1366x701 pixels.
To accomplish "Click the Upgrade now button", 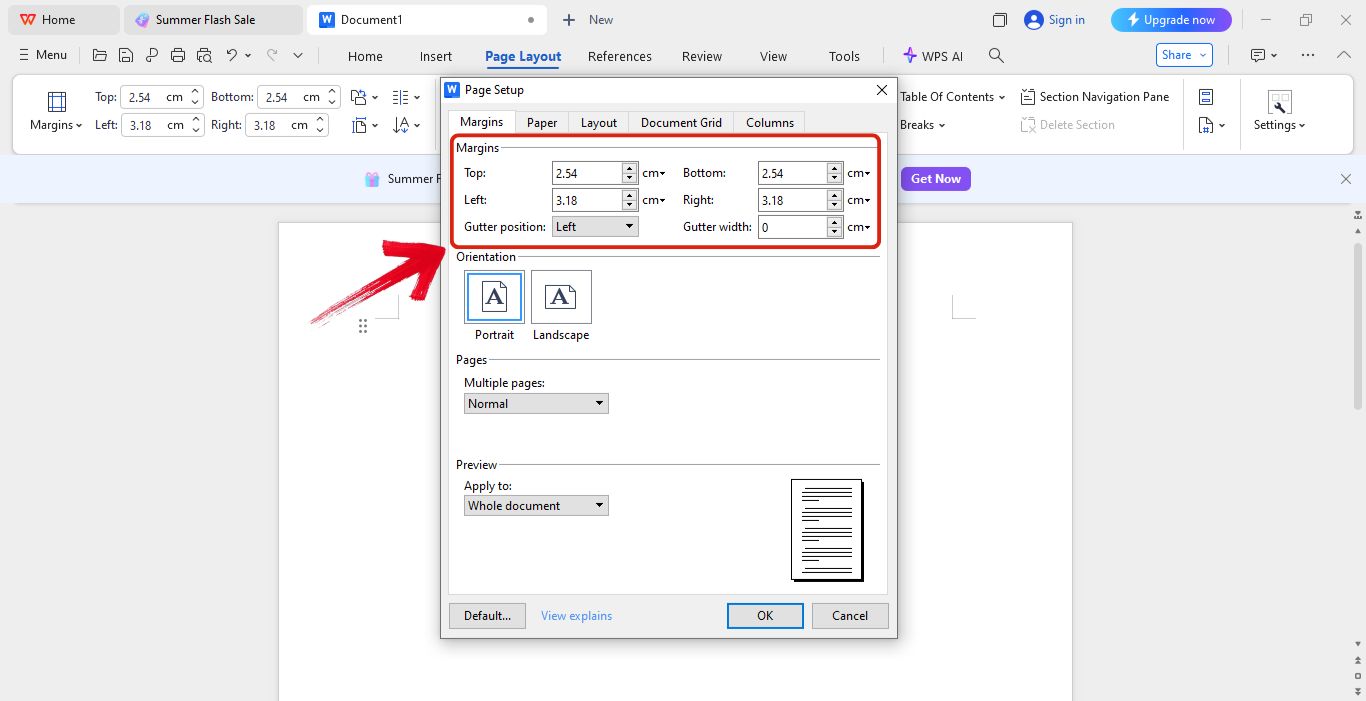I will [x=1171, y=20].
